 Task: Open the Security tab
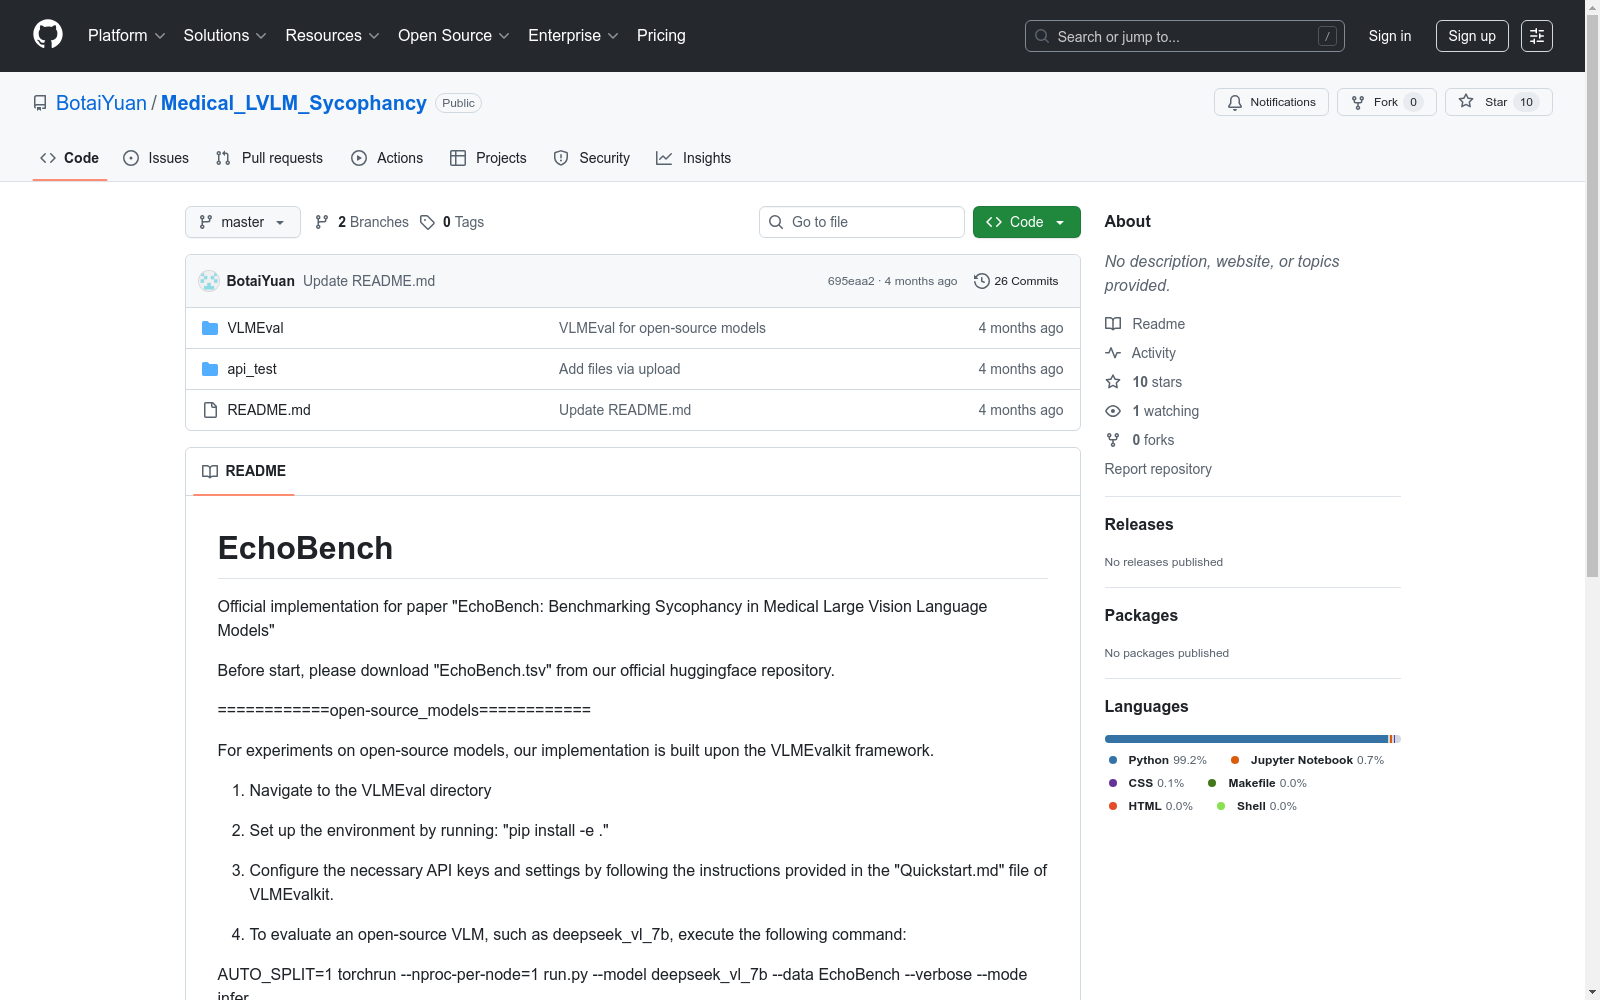point(592,158)
